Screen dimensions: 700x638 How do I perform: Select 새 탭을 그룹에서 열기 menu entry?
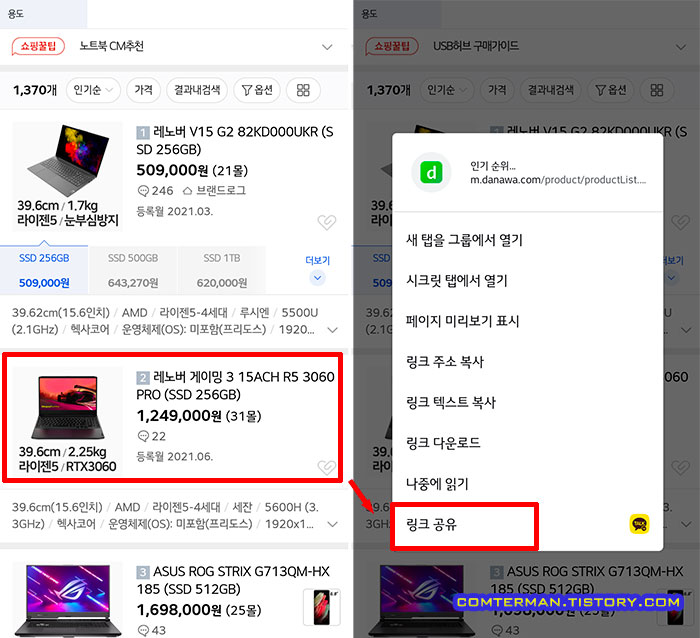(x=464, y=240)
